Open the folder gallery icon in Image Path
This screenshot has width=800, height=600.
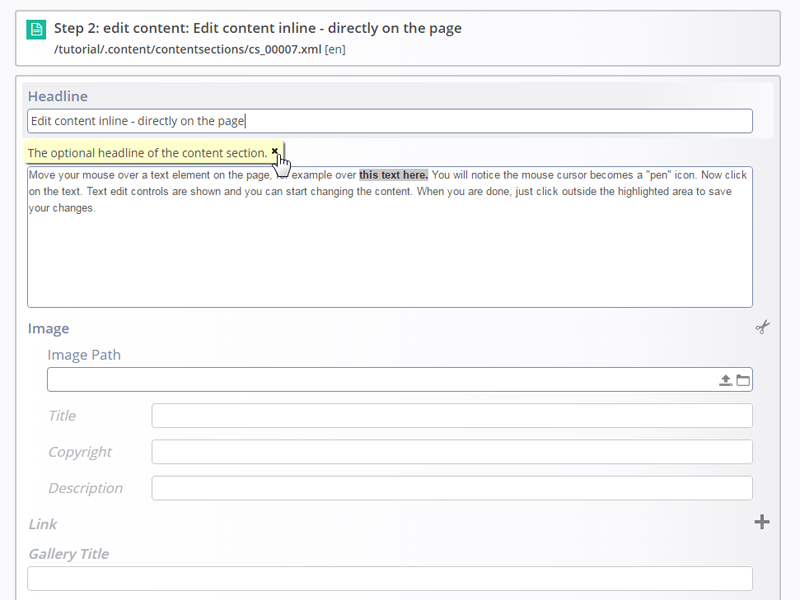743,380
